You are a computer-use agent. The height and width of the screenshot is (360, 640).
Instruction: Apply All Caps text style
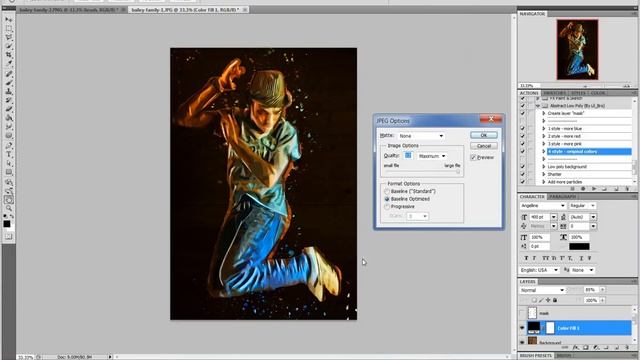pos(545,258)
